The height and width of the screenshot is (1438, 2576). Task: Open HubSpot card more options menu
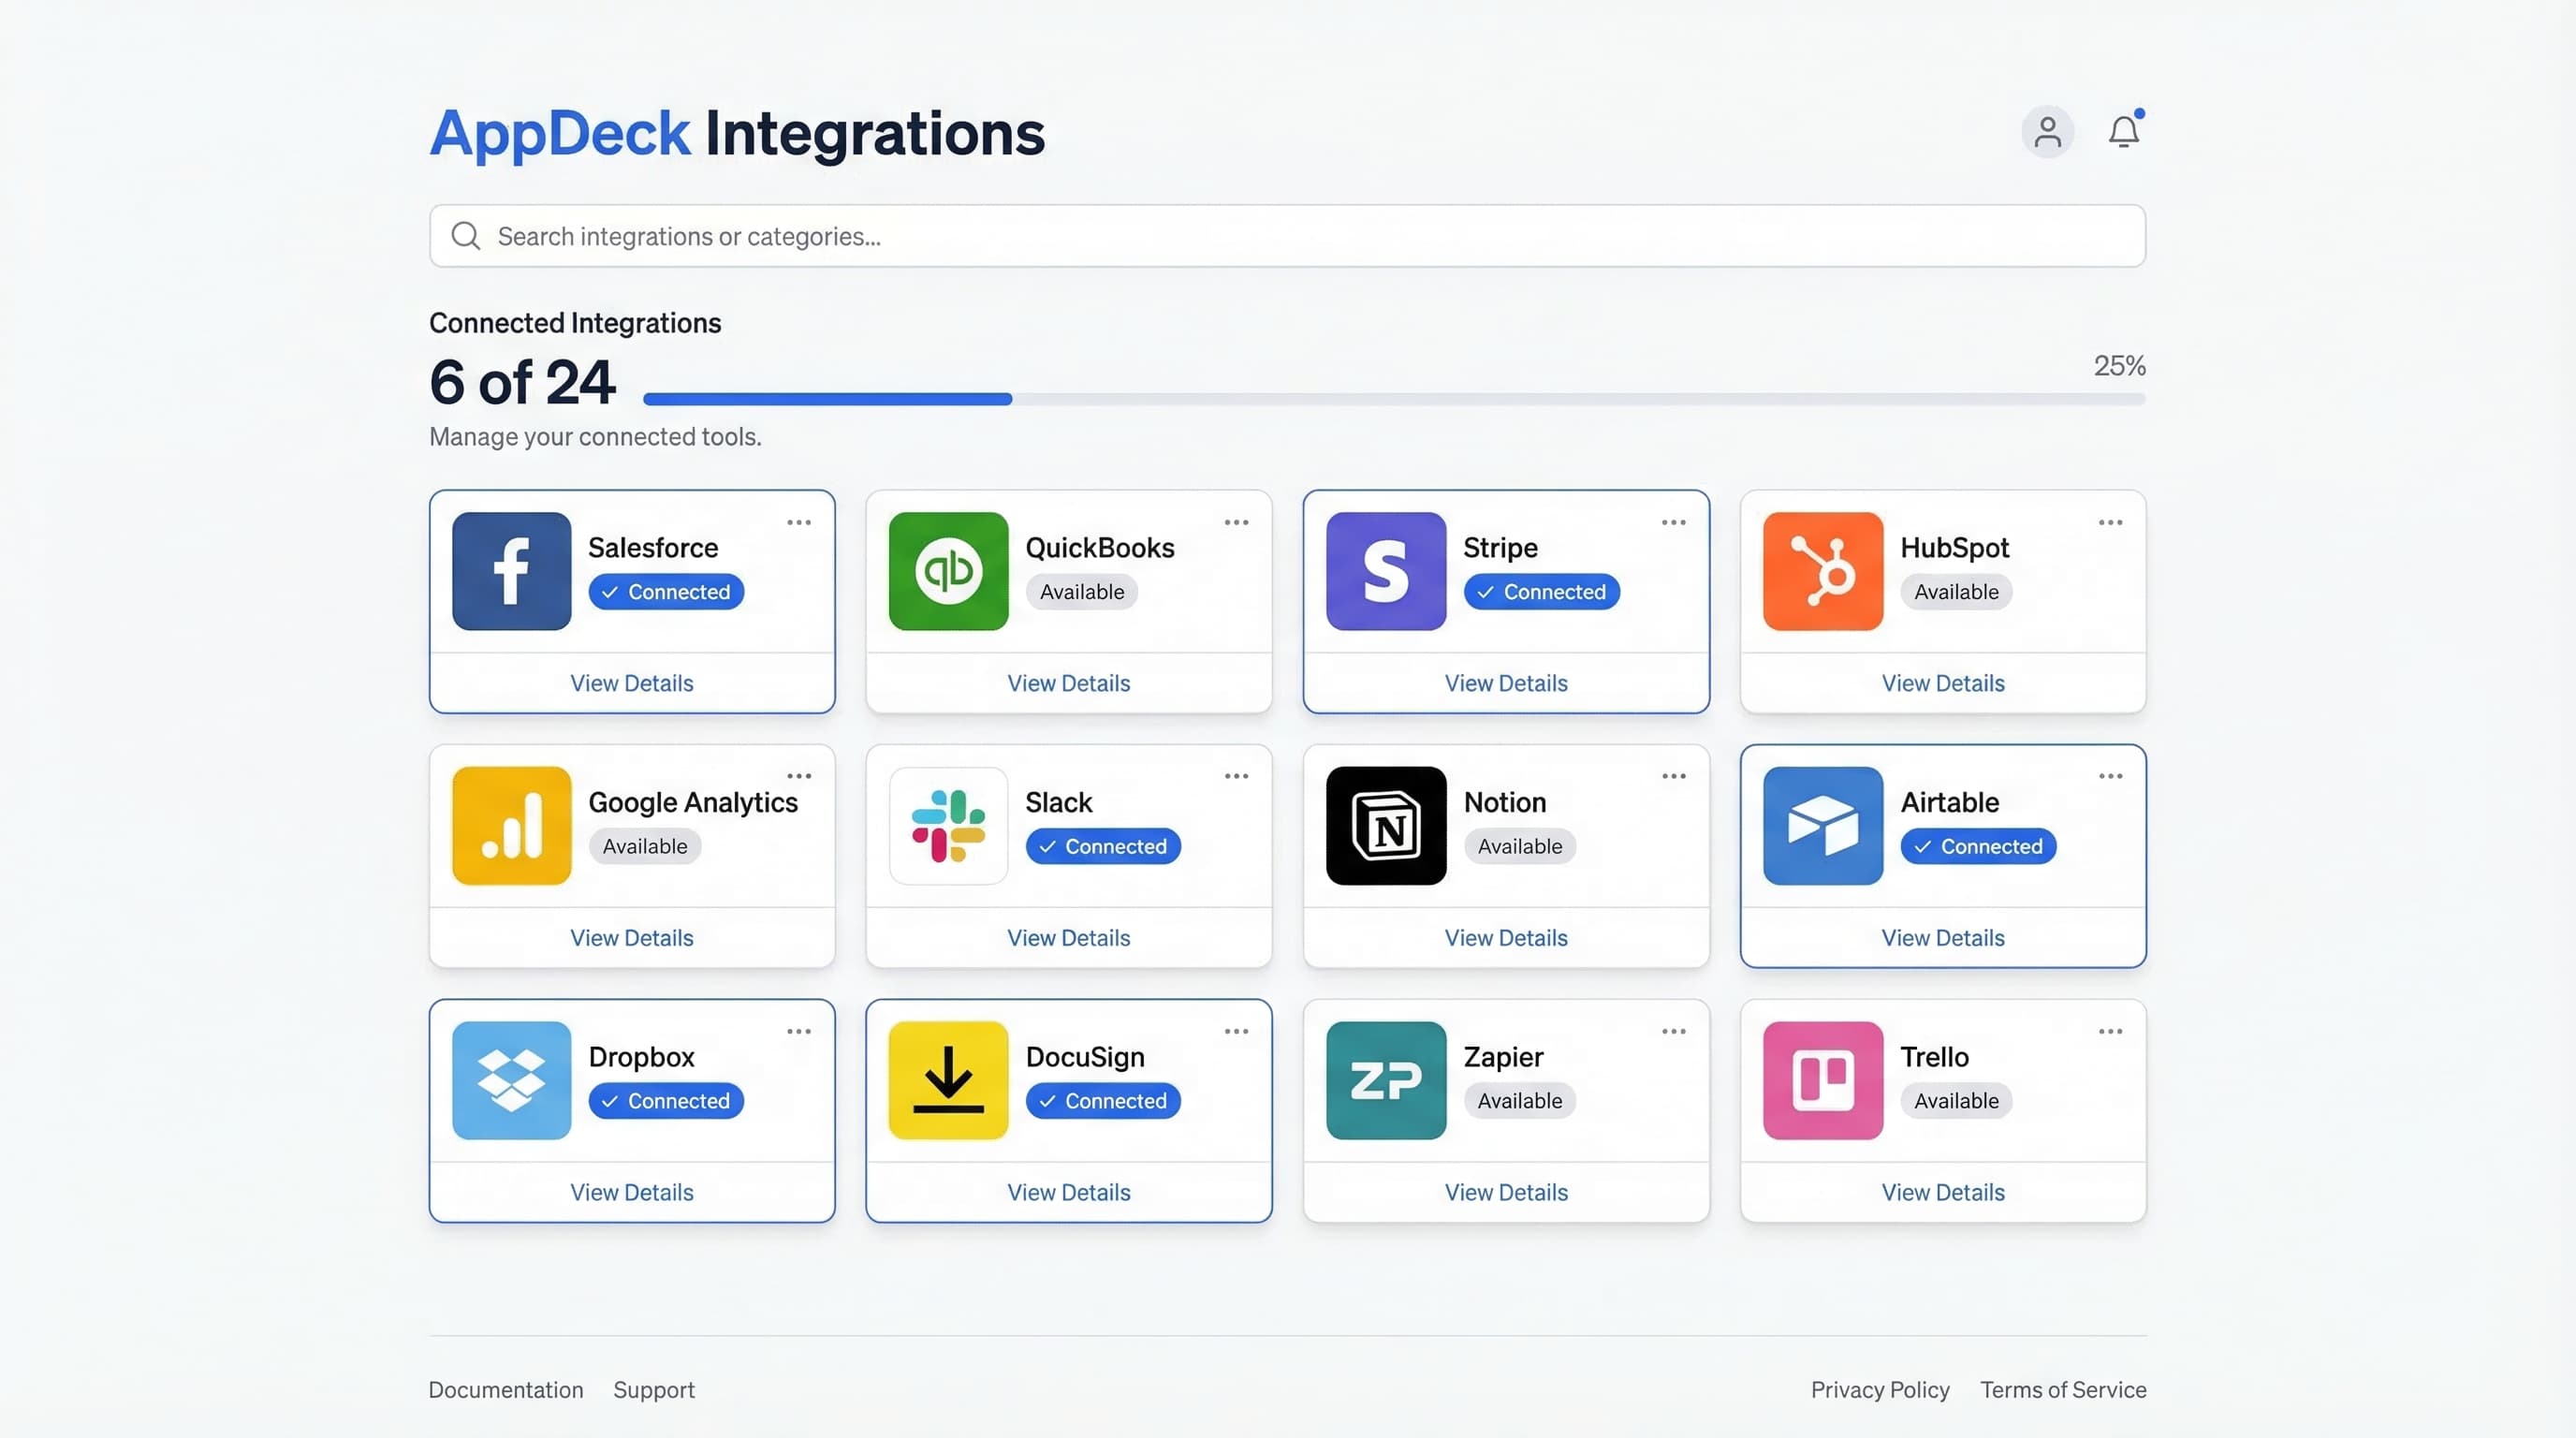coord(2110,522)
